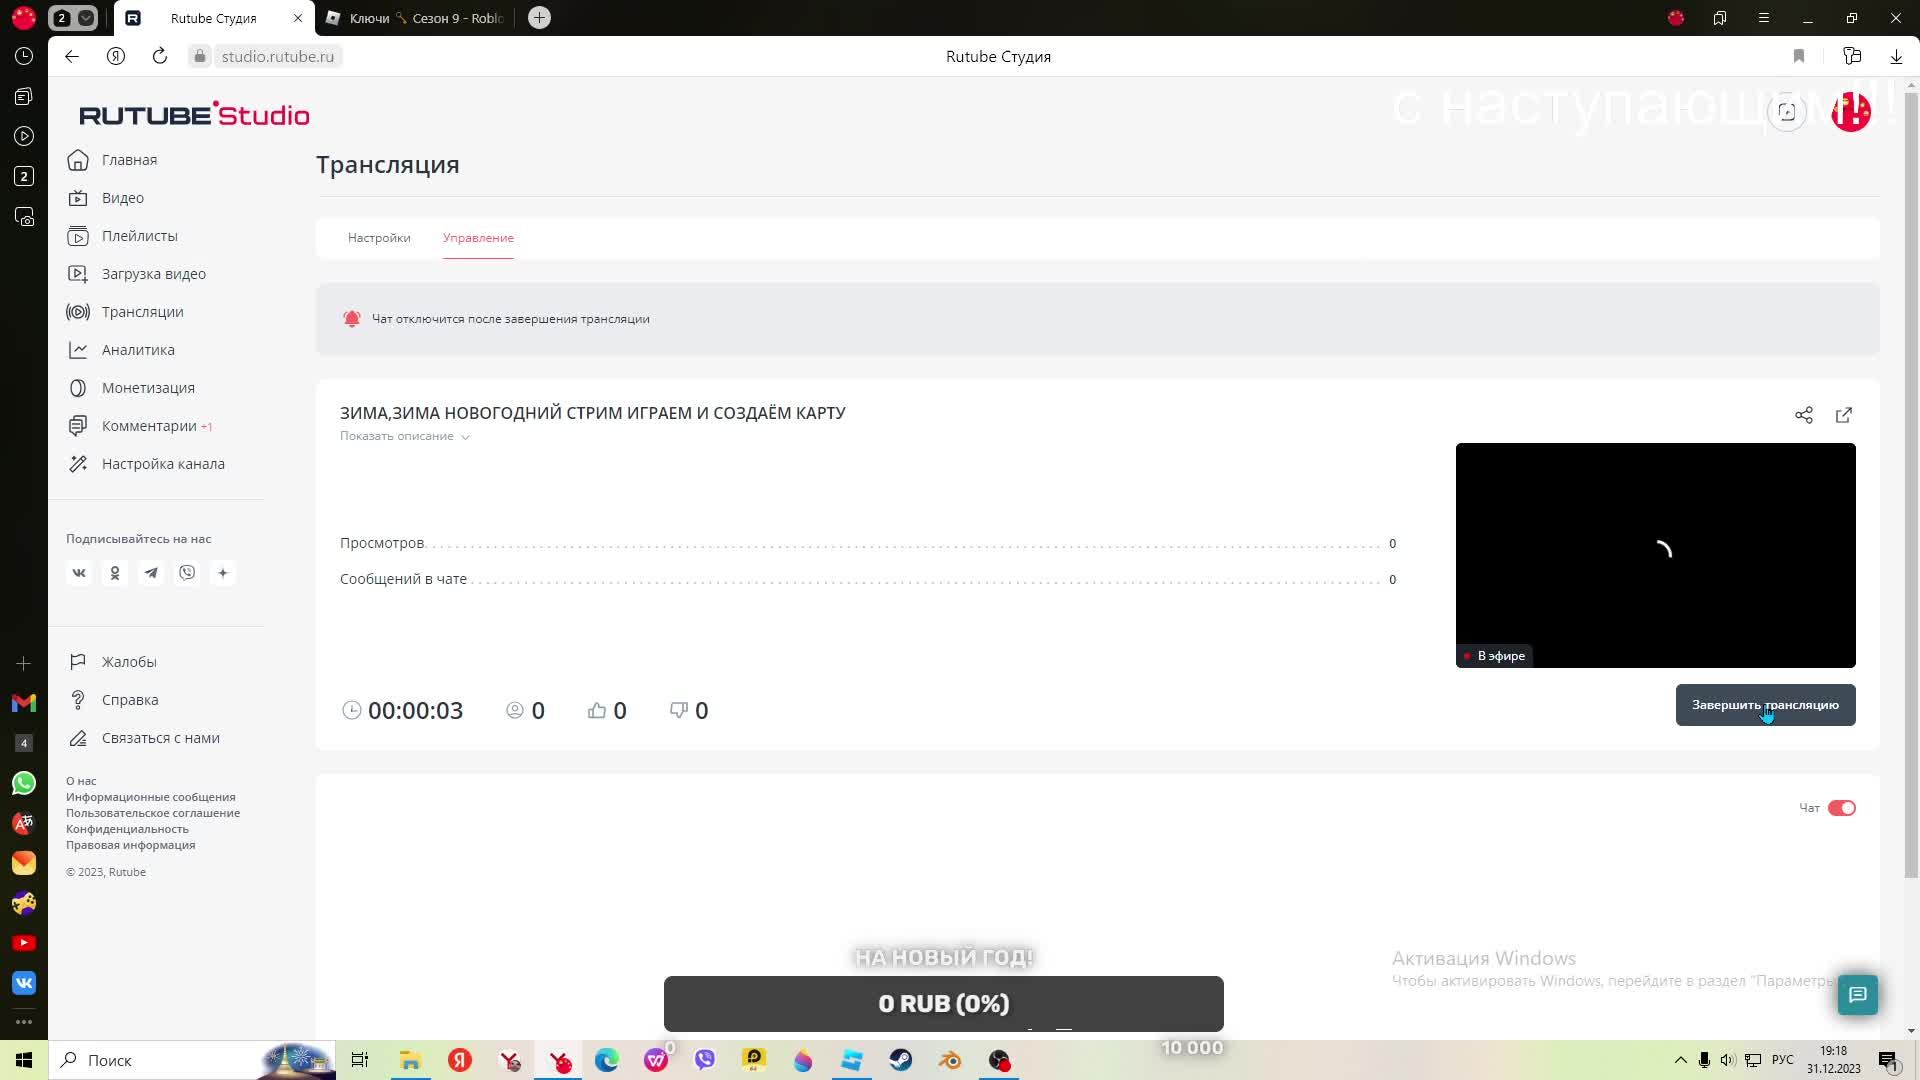Viewport: 1920px width, 1080px height.
Task: Show hidden system tray icons
Action: 1680,1060
